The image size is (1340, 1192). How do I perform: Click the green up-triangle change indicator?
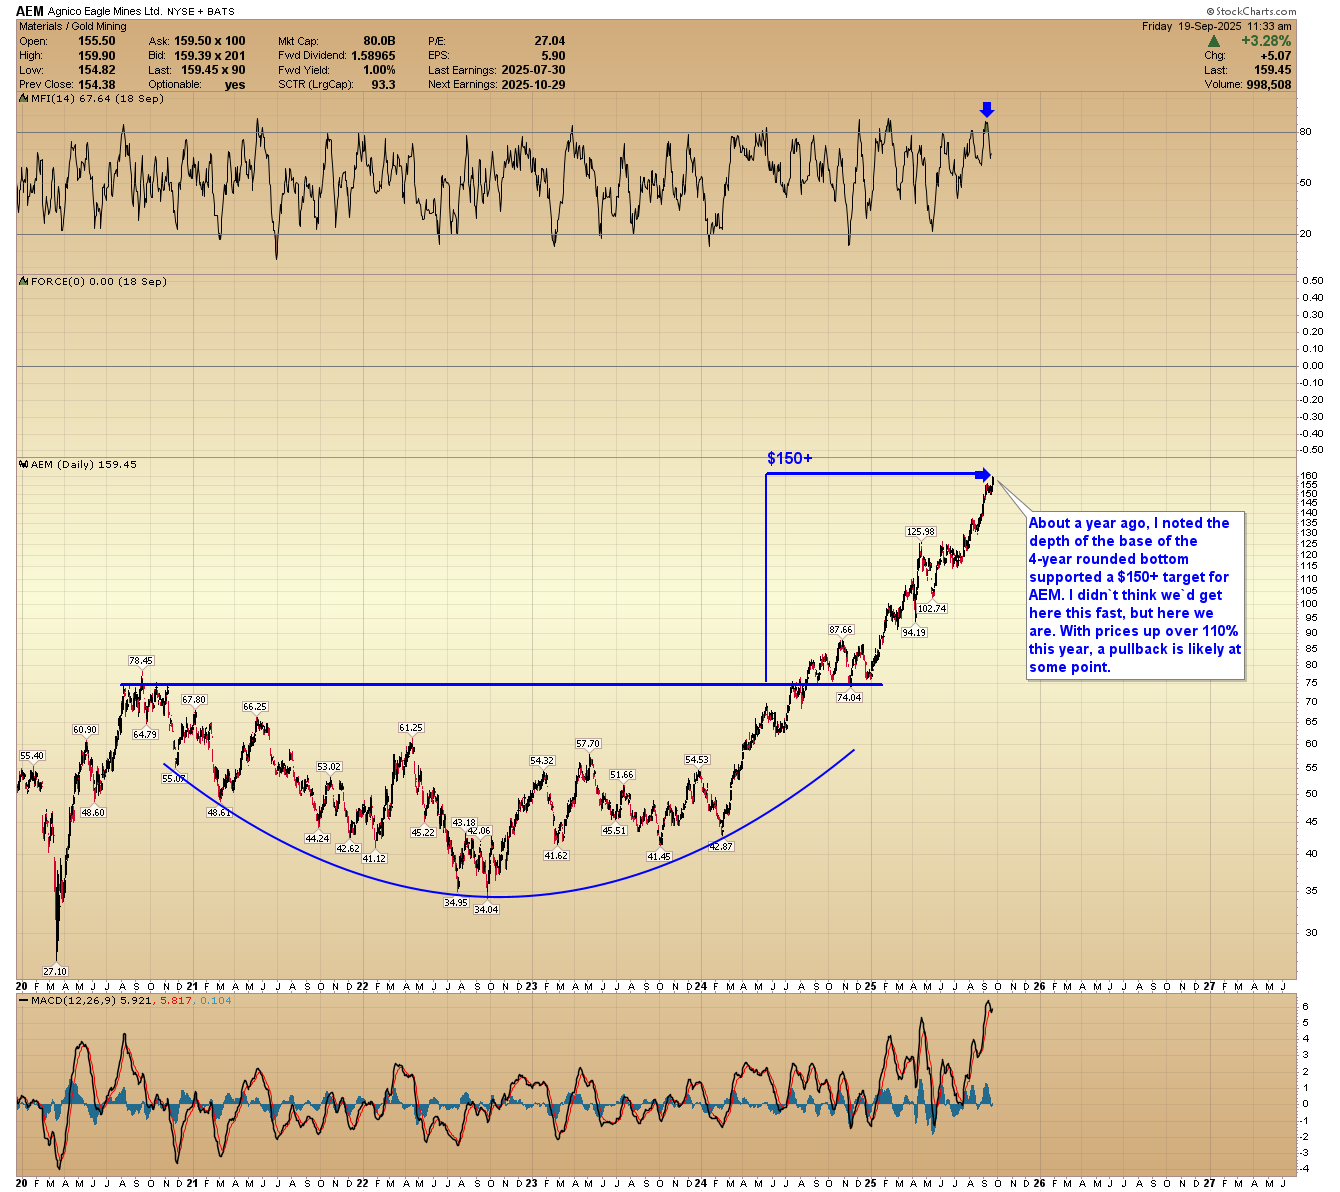[x=1214, y=41]
